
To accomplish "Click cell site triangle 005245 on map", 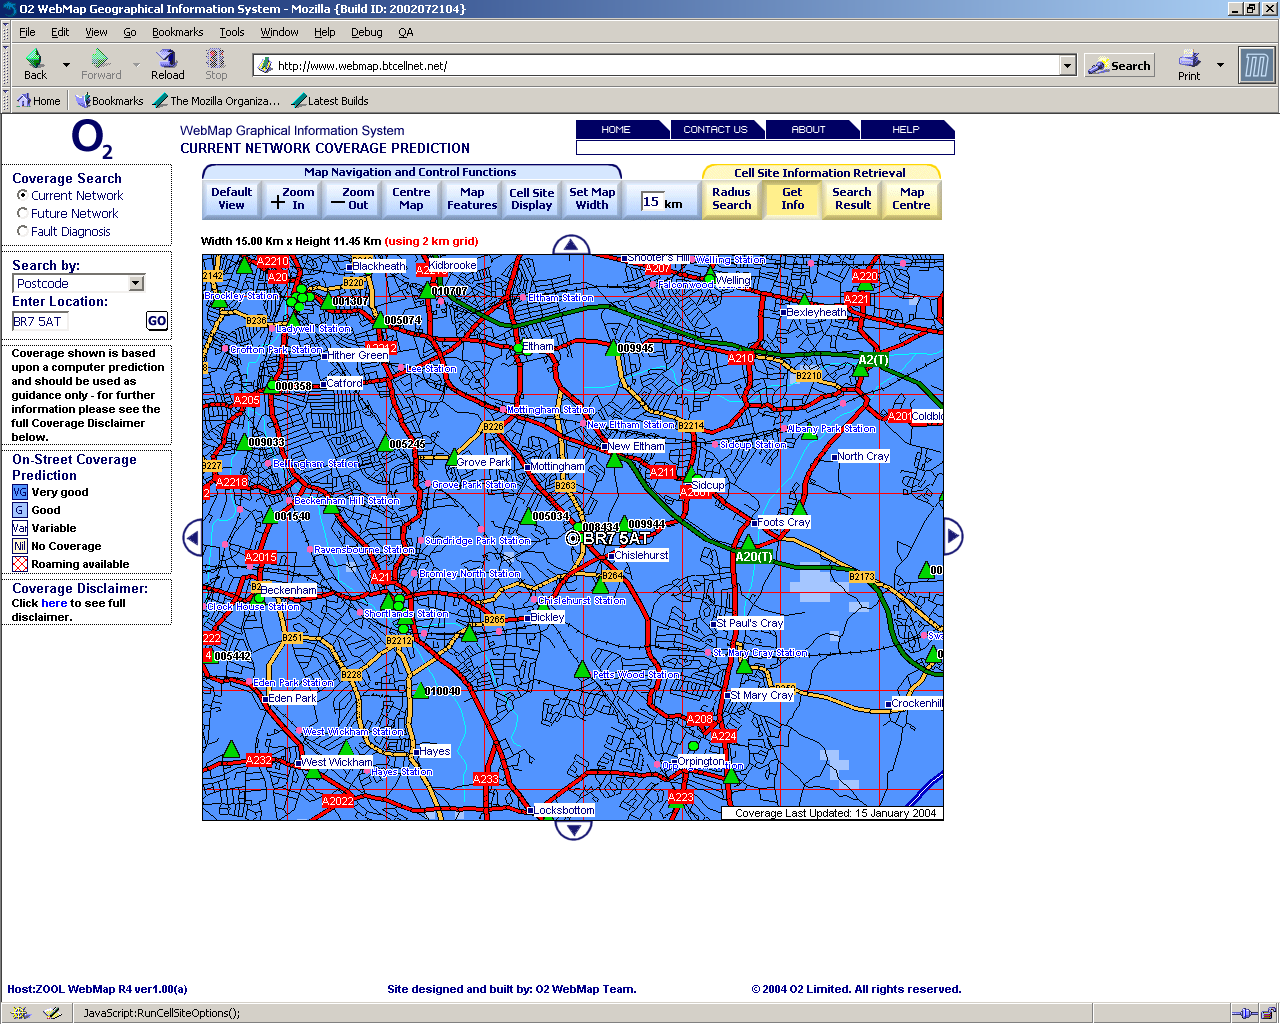I will pyautogui.click(x=384, y=443).
